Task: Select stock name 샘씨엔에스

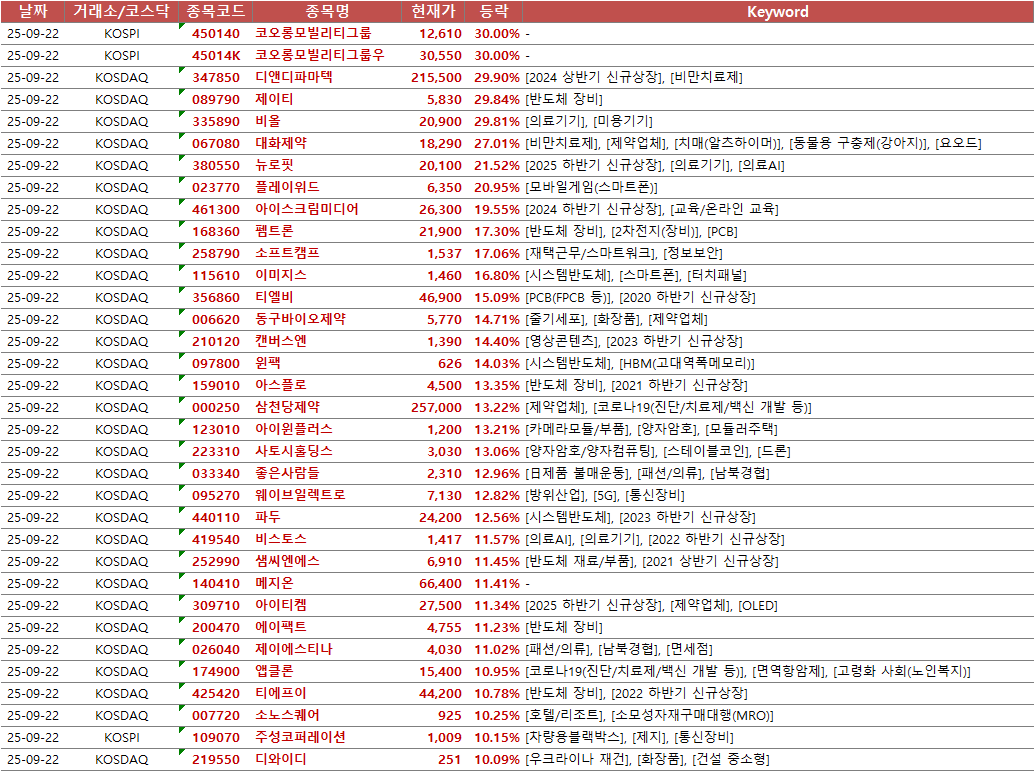Action: pos(288,561)
